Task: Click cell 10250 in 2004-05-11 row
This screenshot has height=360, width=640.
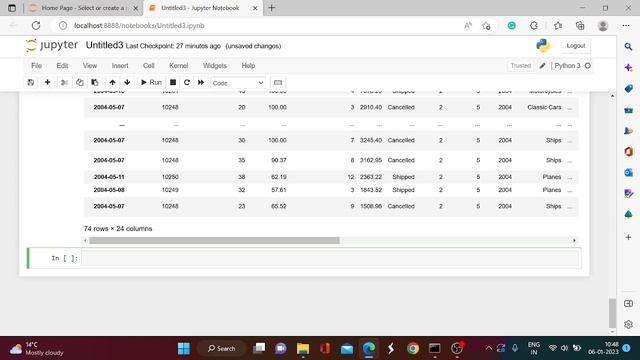Action: tap(170, 177)
